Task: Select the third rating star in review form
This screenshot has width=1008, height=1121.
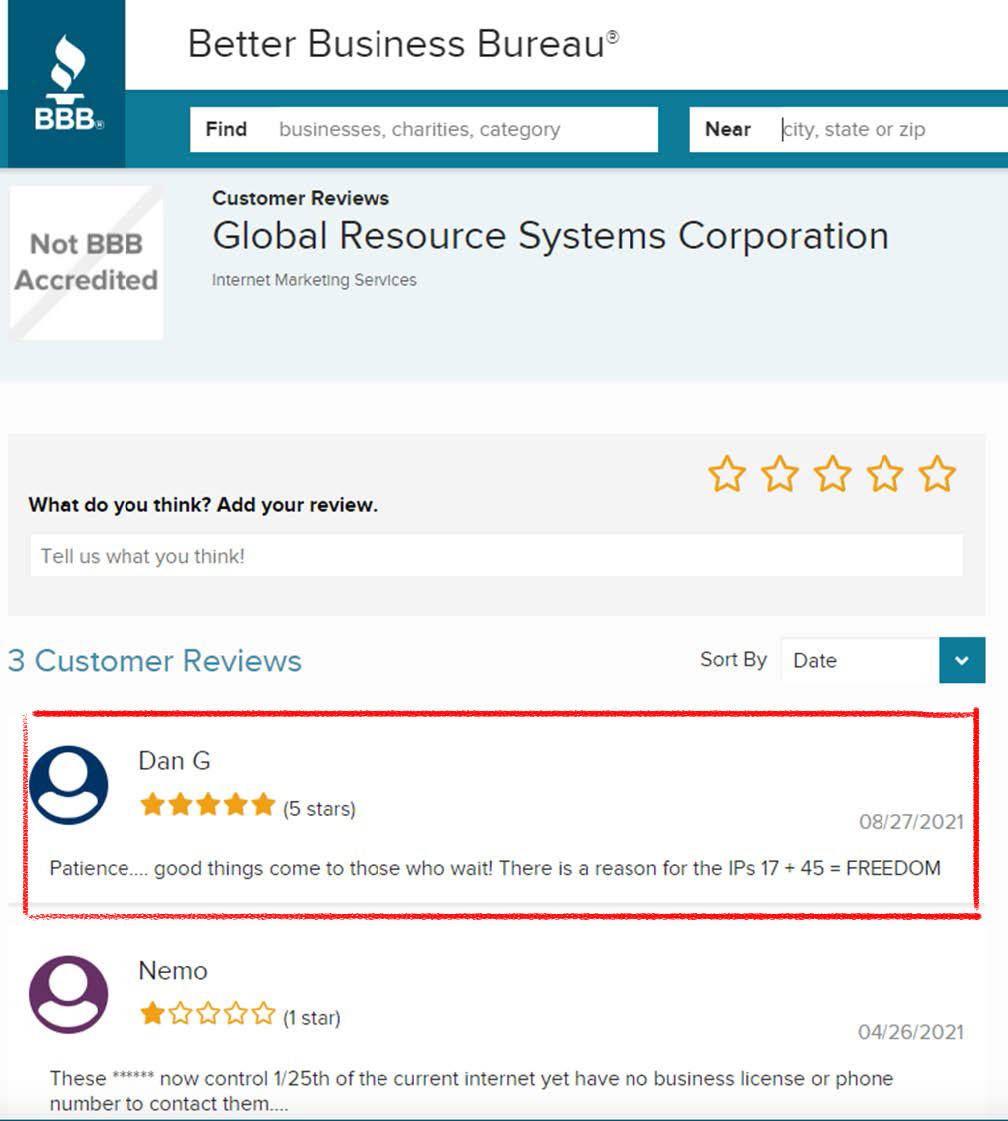Action: 833,474
